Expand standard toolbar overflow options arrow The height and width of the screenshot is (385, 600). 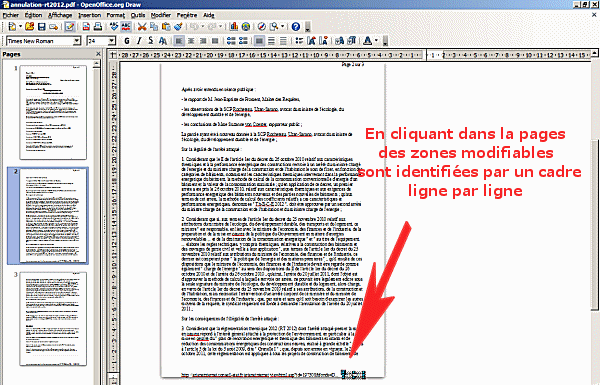pos(307,27)
